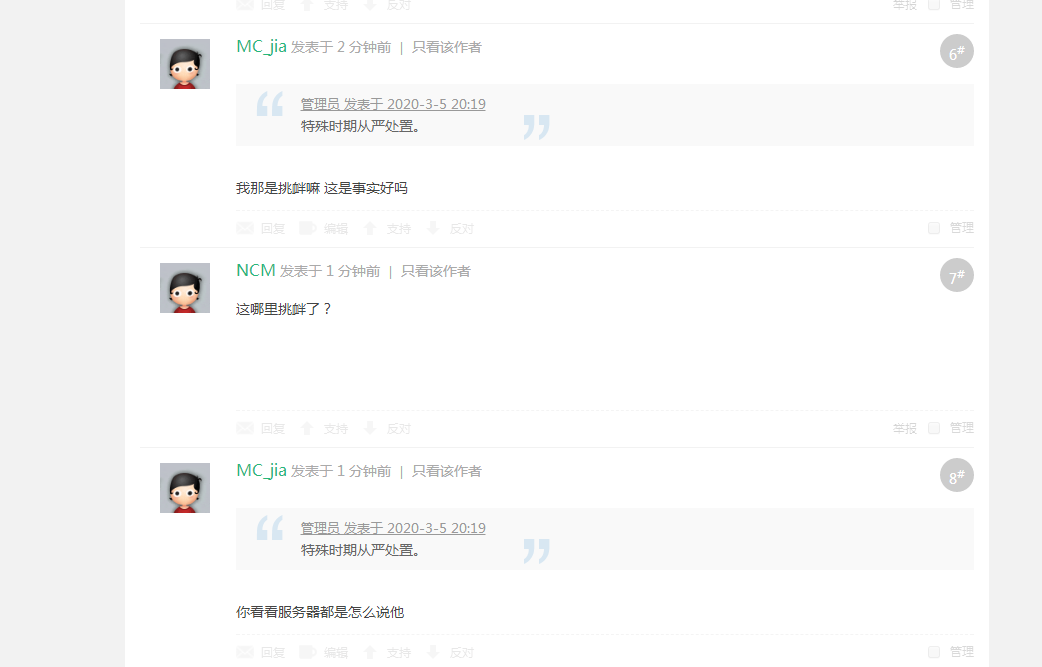Click the edit (编辑) icon on post 8

pos(308,652)
